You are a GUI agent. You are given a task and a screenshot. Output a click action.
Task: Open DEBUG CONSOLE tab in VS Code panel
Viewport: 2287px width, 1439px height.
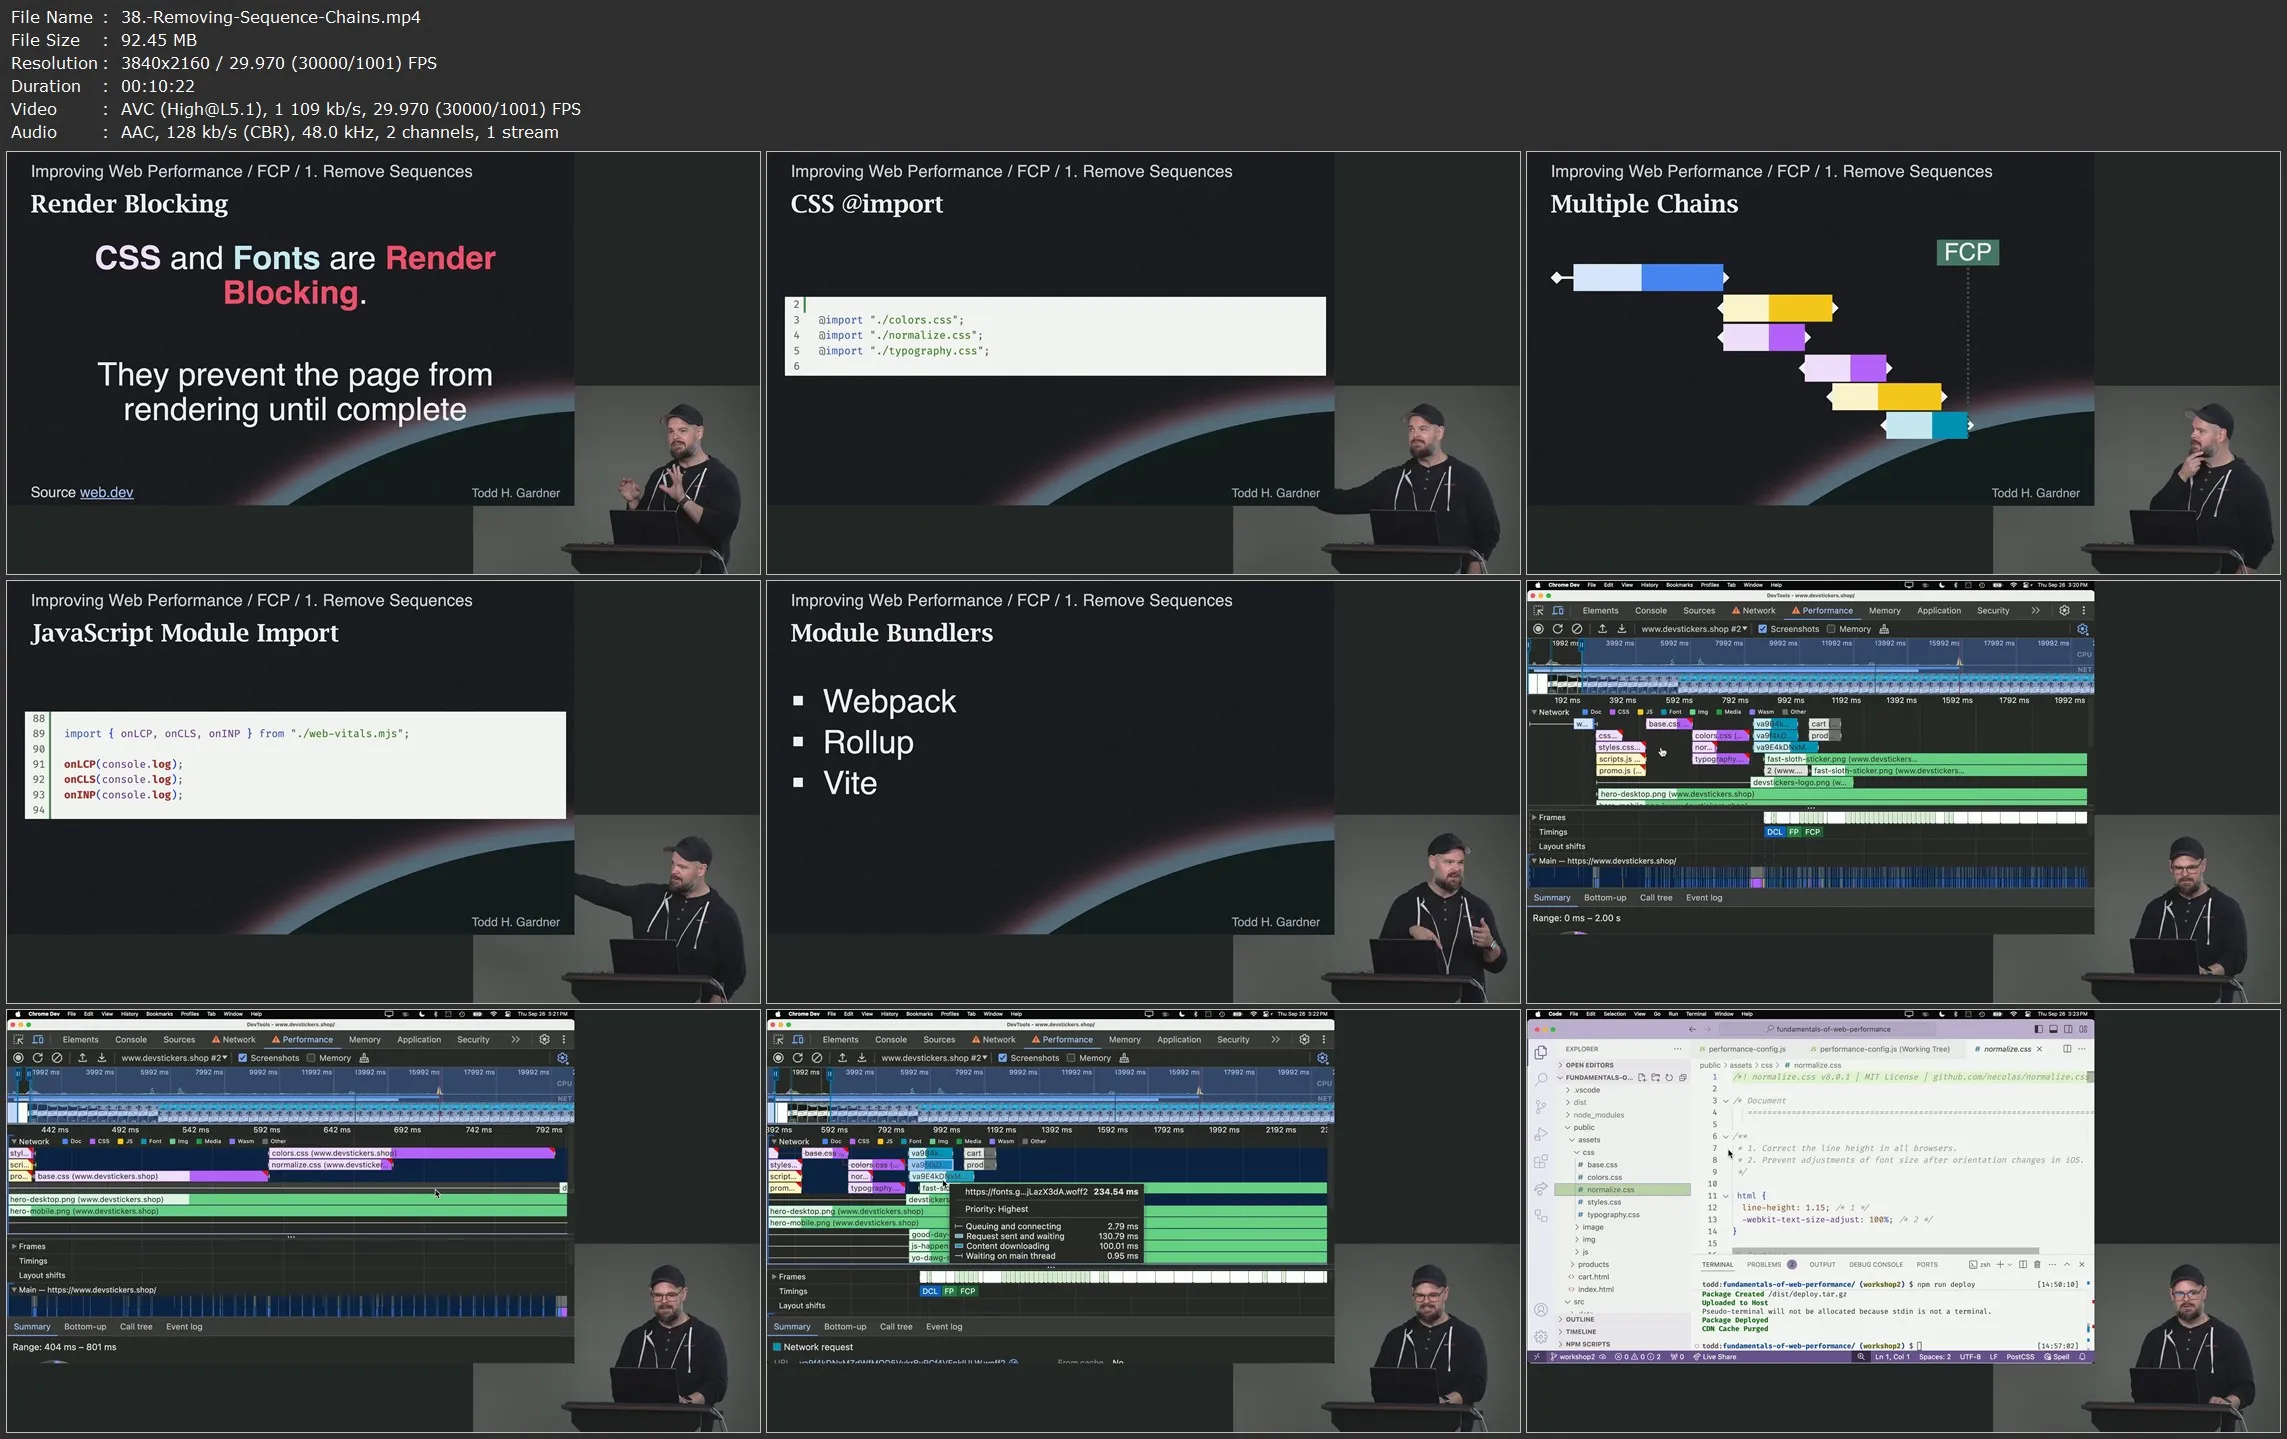pyautogui.click(x=1876, y=1265)
